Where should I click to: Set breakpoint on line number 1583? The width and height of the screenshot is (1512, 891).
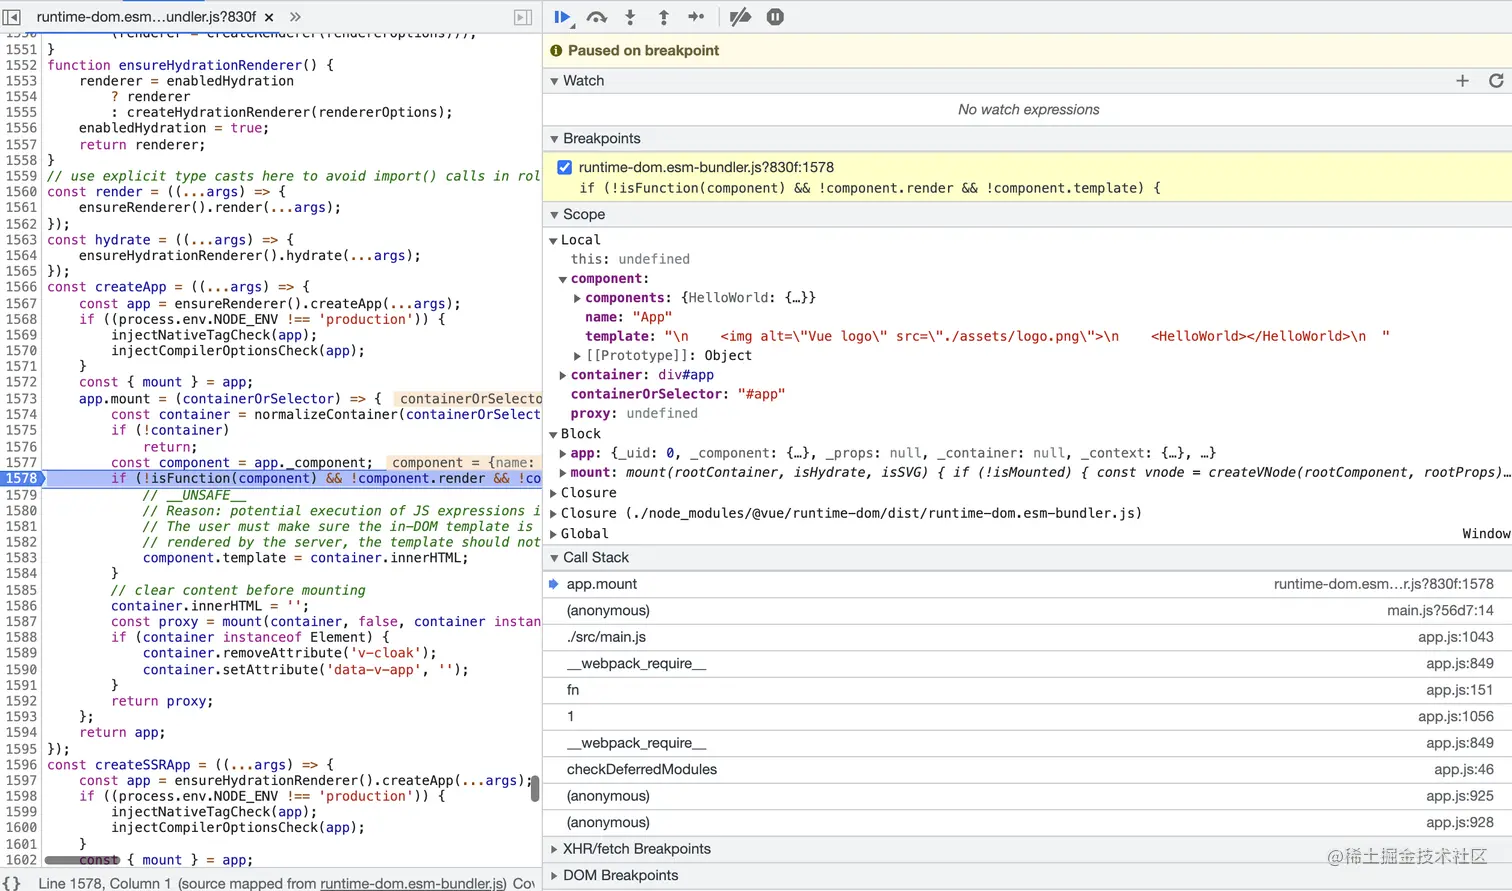[21, 558]
